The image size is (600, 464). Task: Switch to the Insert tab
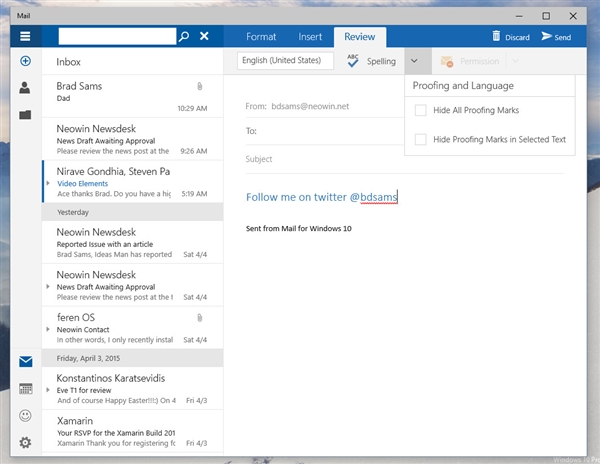click(x=310, y=37)
